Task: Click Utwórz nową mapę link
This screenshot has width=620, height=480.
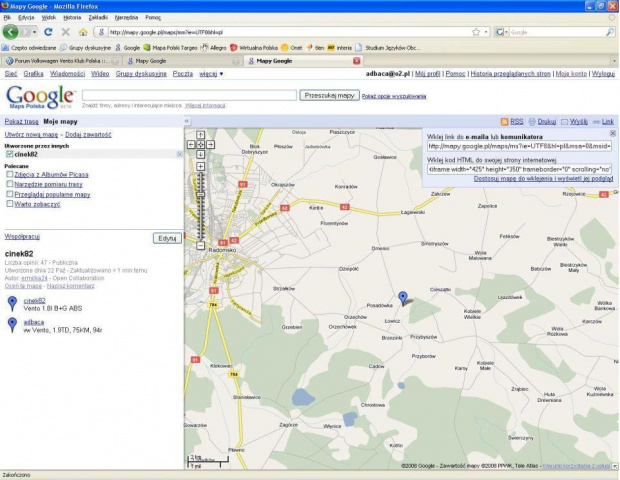Action: coord(31,135)
